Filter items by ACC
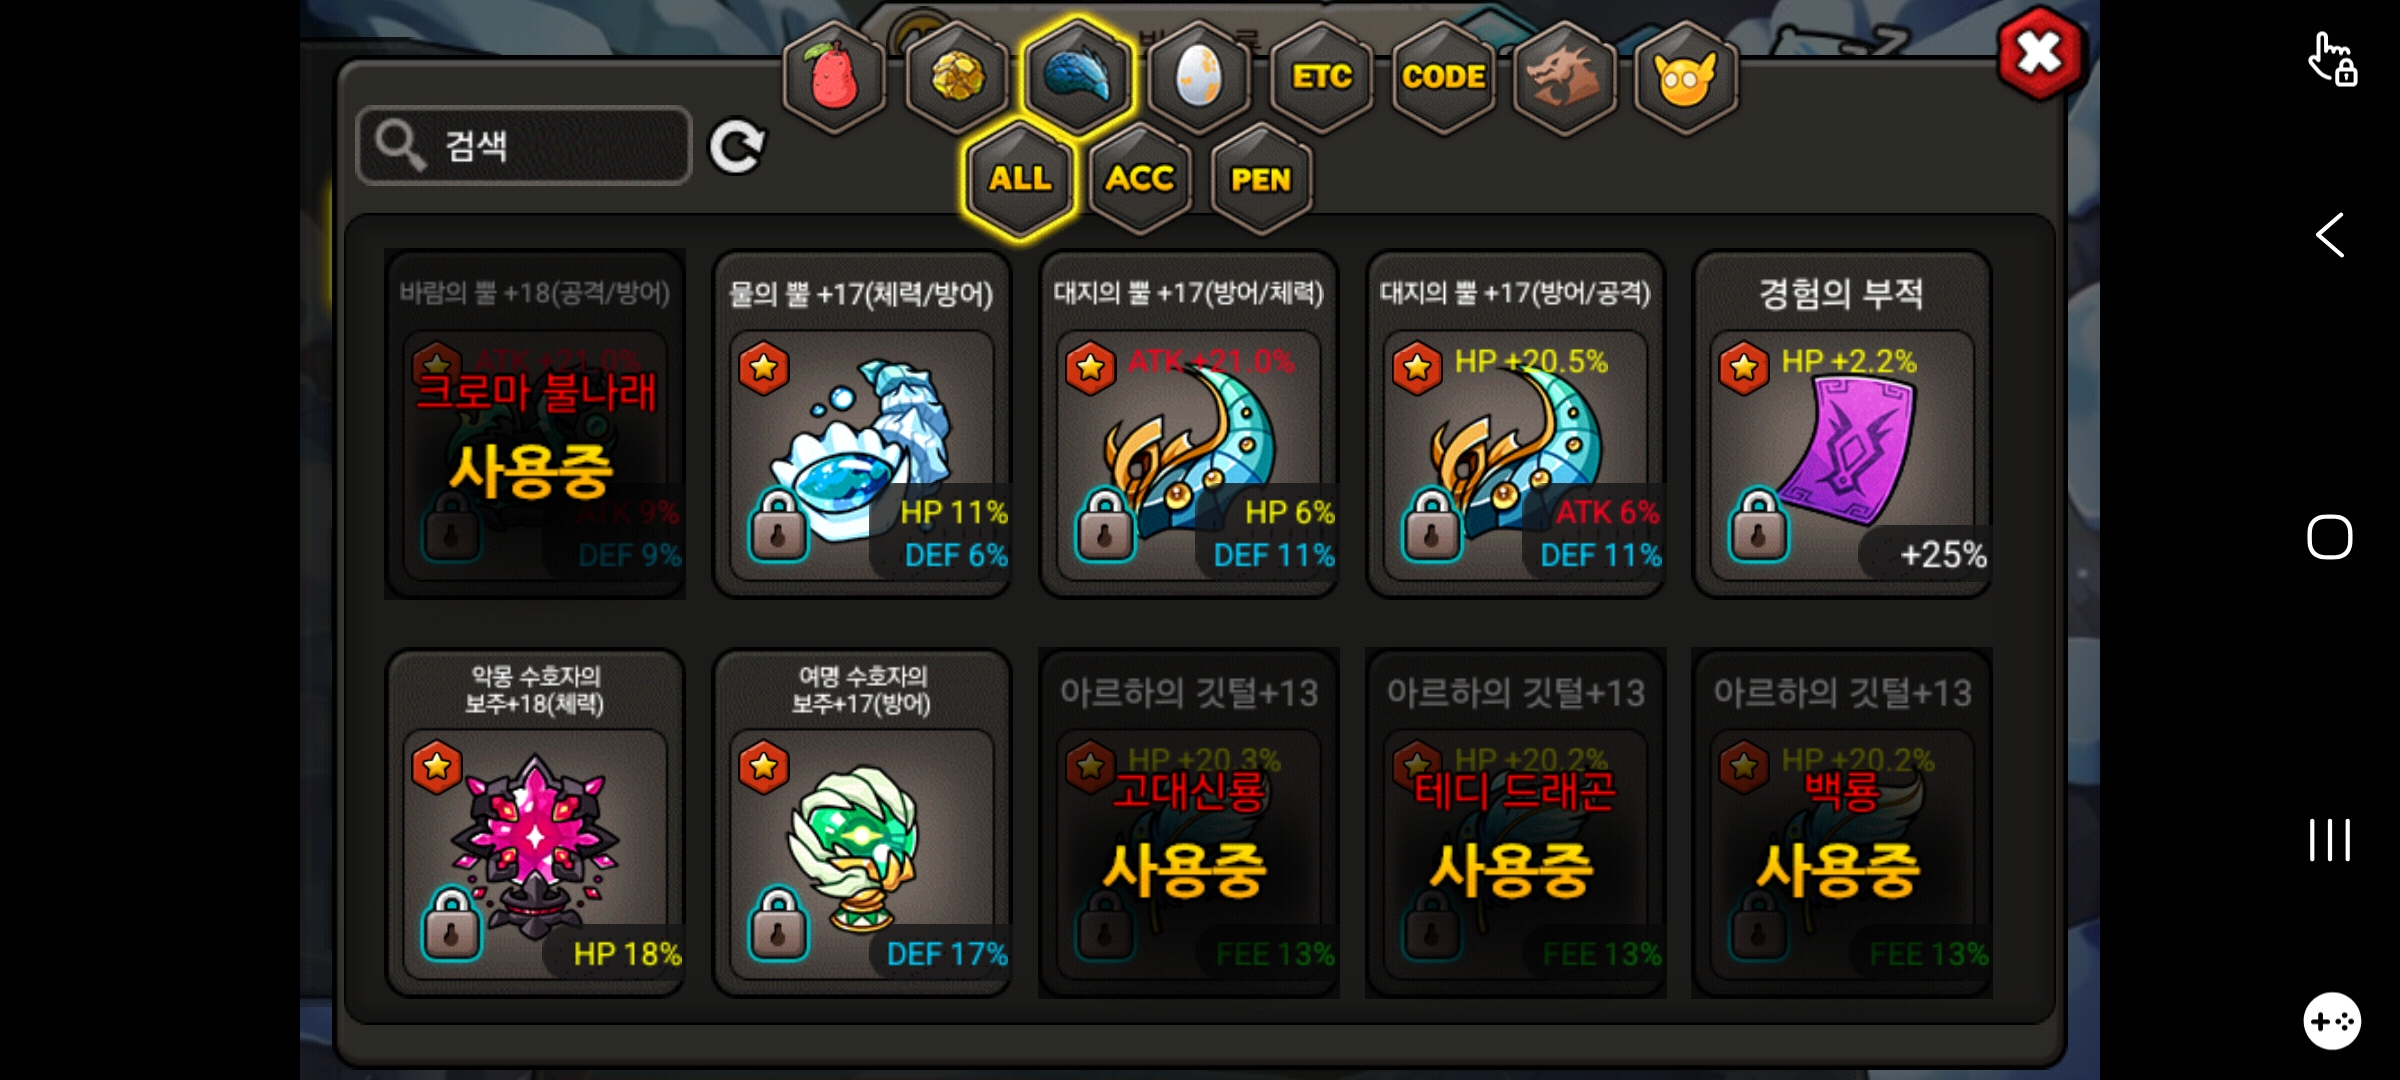The image size is (2400, 1080). click(x=1140, y=179)
